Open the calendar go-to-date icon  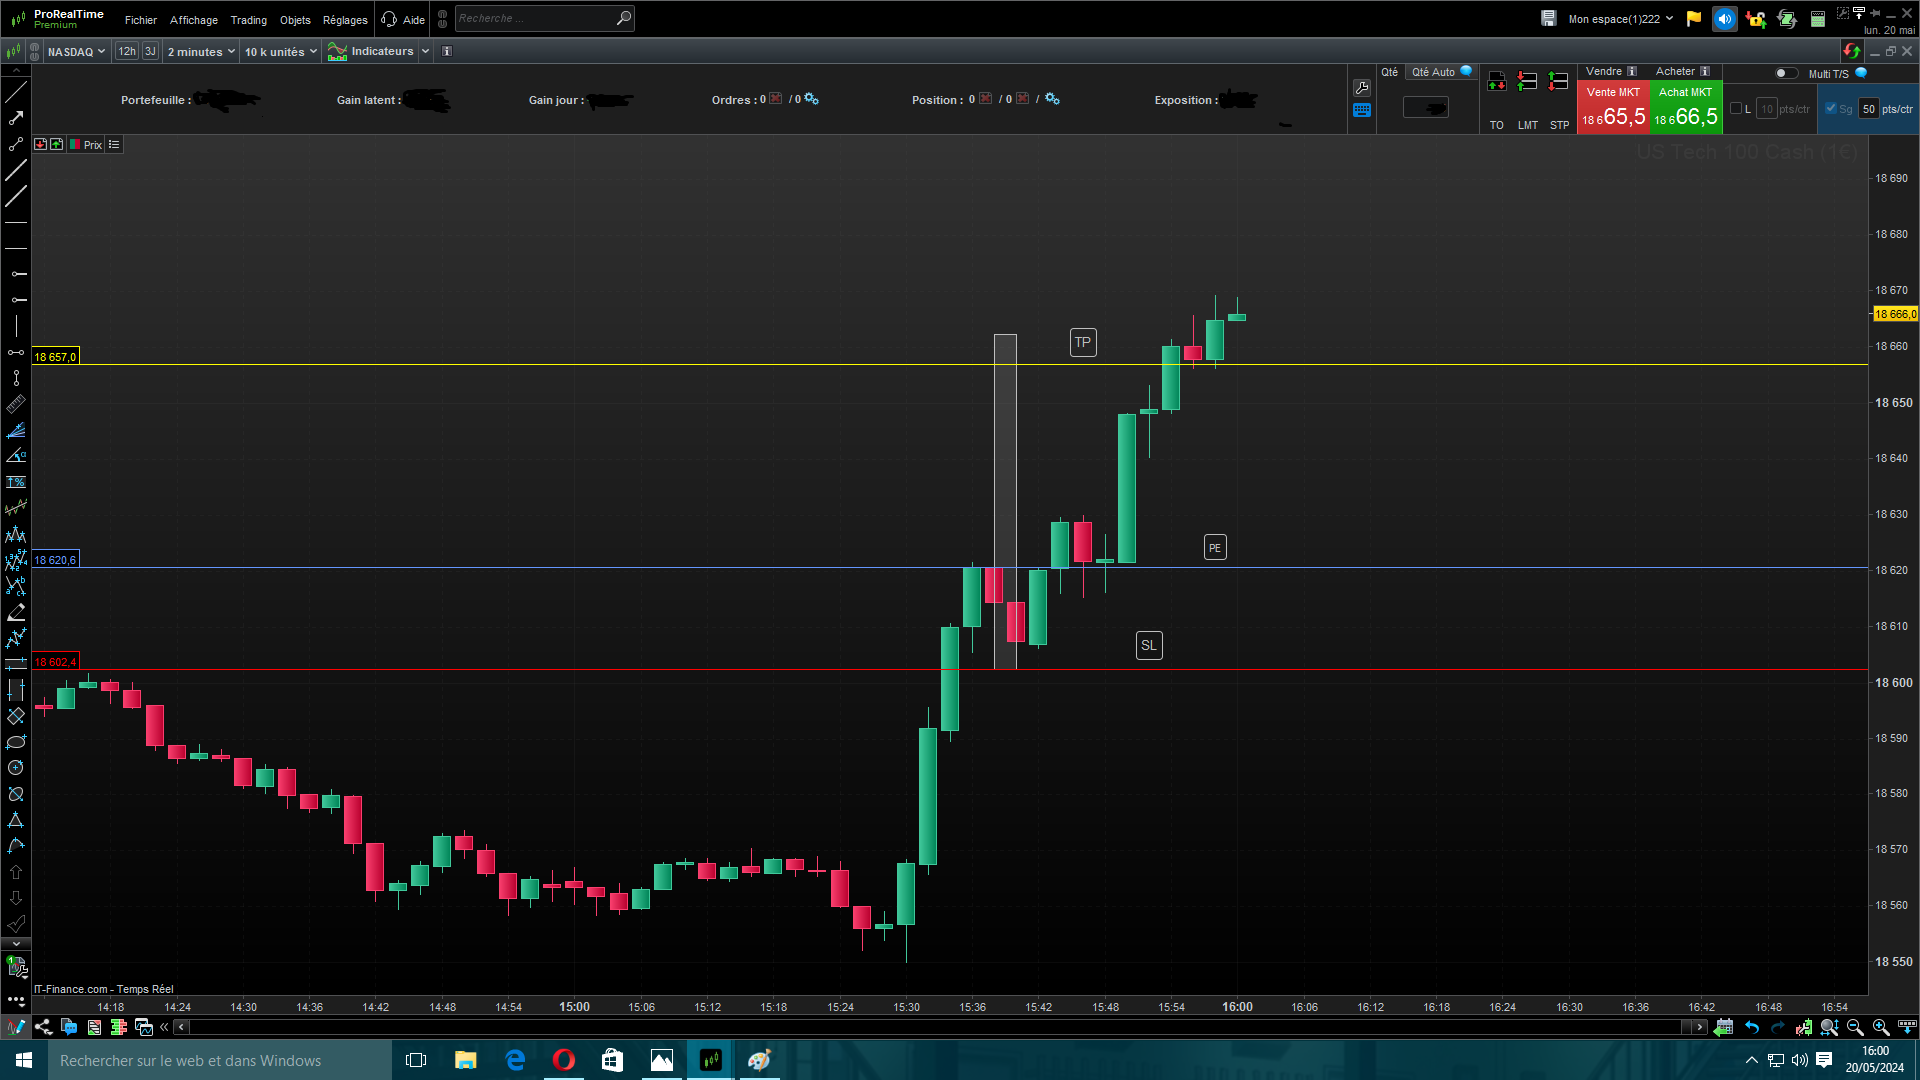pyautogui.click(x=1723, y=1027)
